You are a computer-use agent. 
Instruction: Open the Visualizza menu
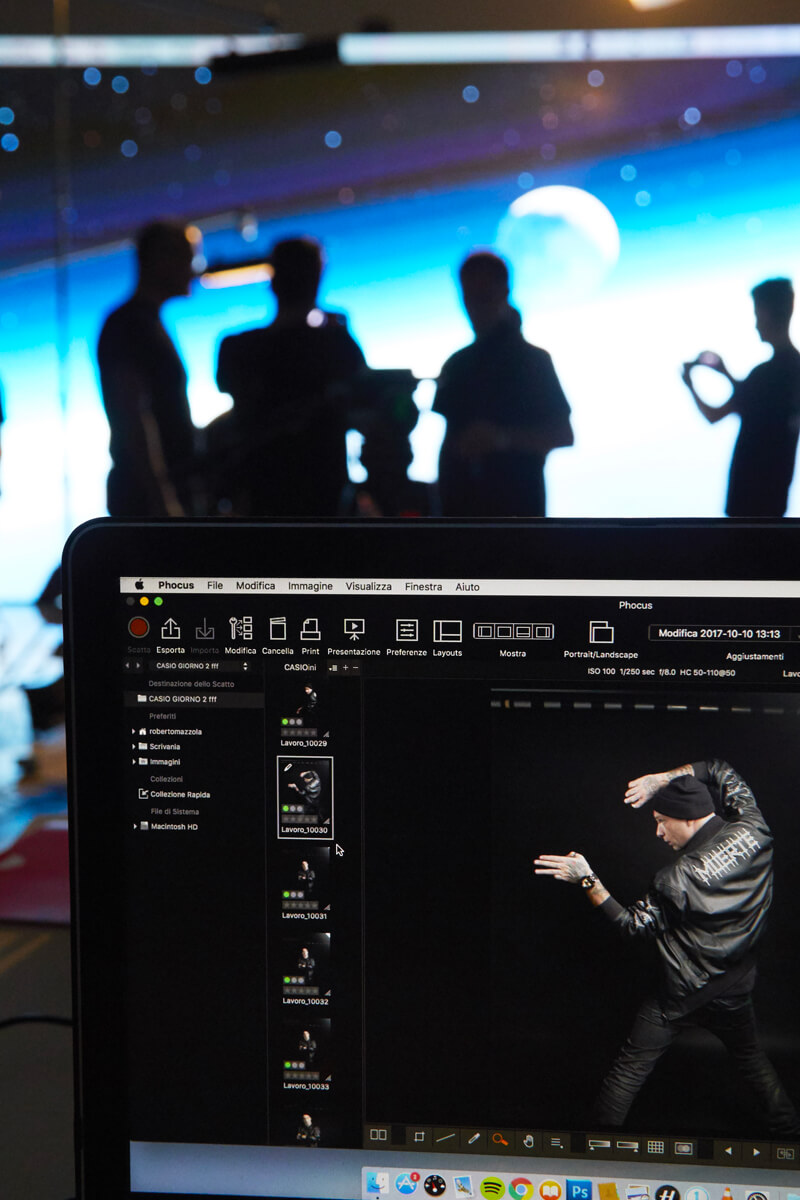point(368,586)
